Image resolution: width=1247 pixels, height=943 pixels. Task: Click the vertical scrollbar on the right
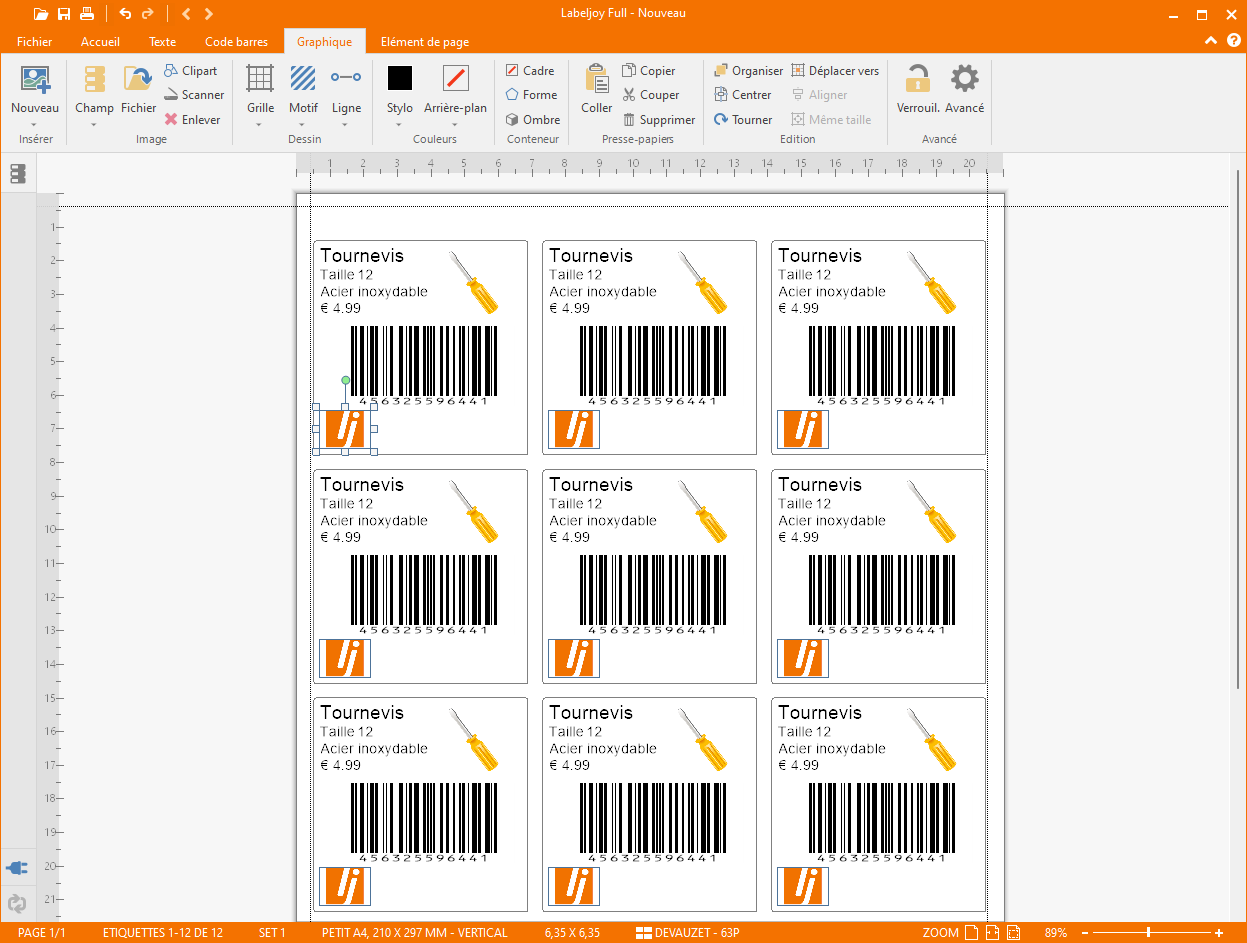[x=1240, y=430]
